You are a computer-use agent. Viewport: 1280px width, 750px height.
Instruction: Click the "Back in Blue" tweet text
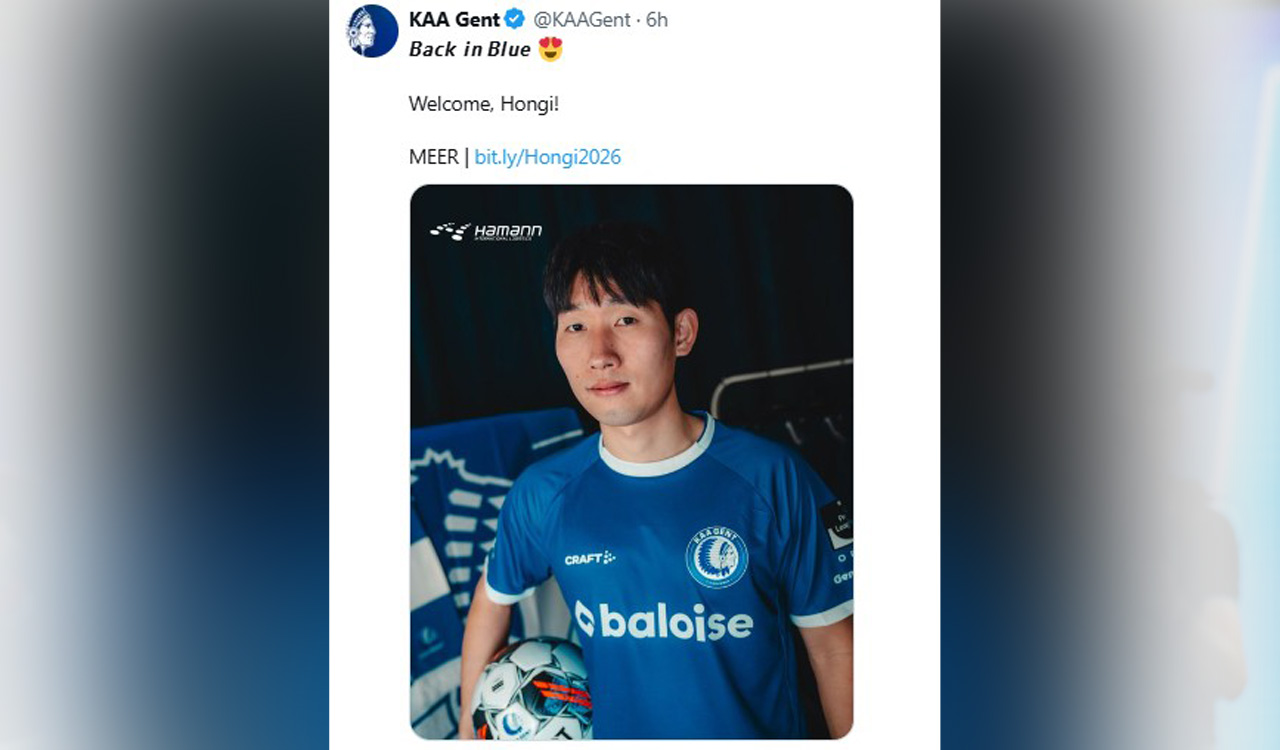pyautogui.click(x=469, y=49)
